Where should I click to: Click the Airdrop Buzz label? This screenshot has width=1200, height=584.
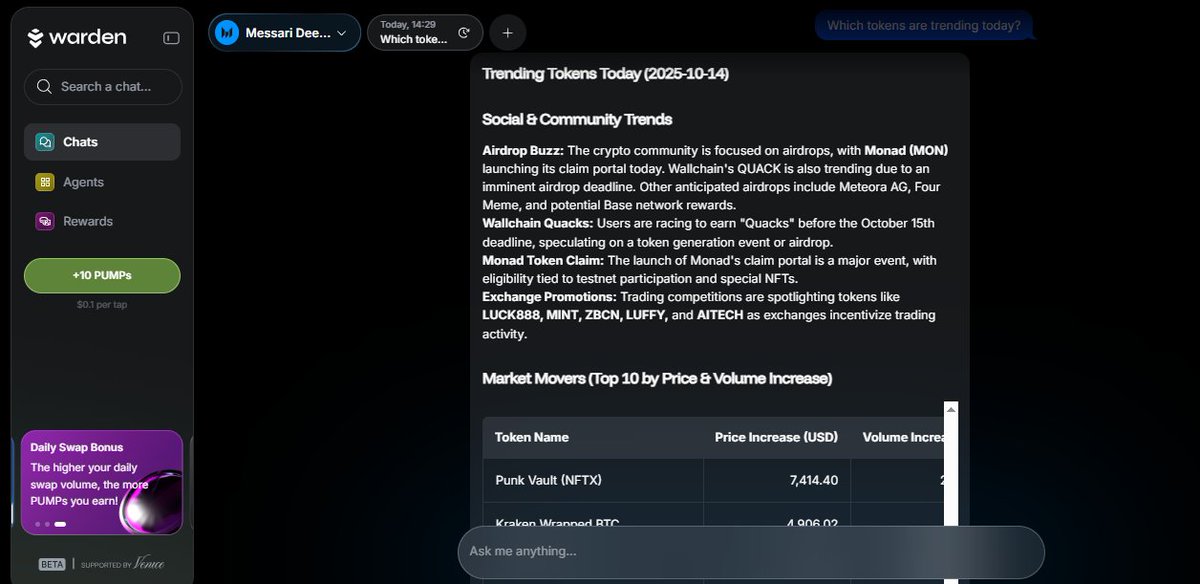[523, 150]
